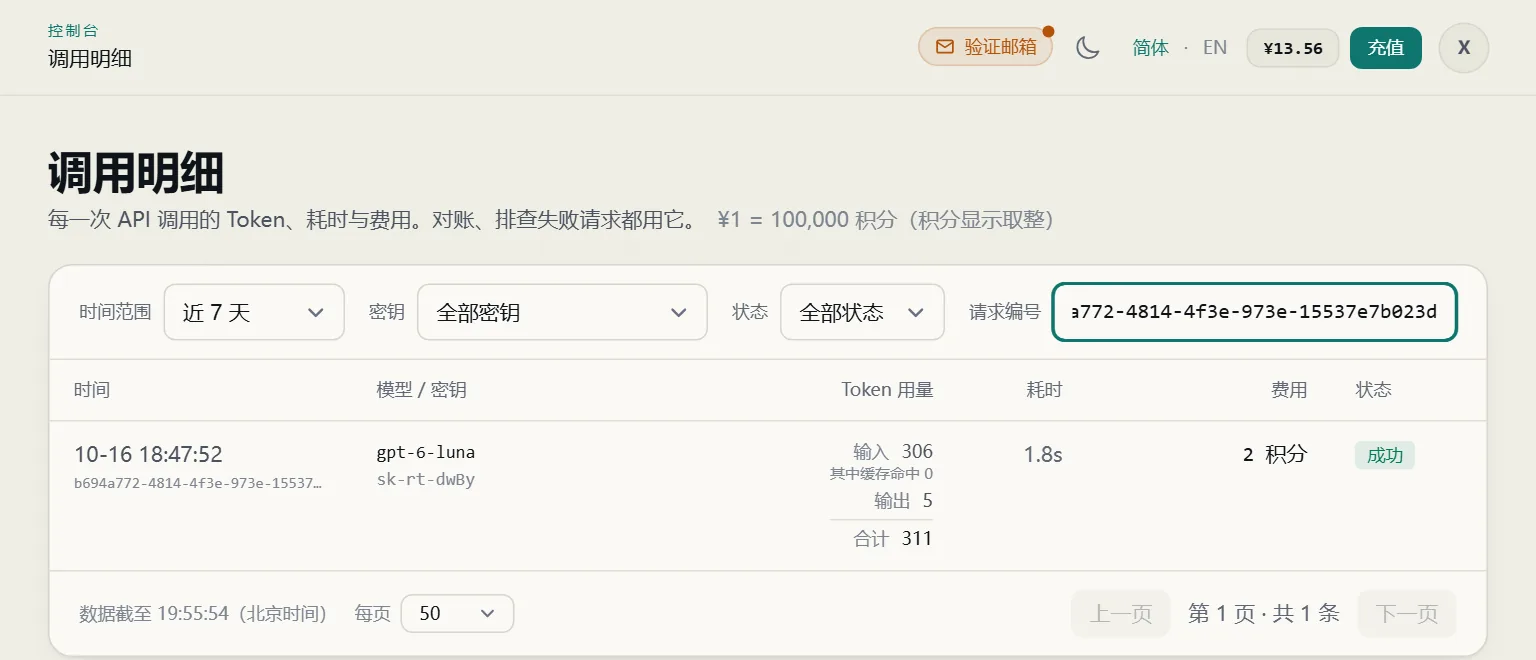Click the 成功 status badge
Image resolution: width=1536 pixels, height=660 pixels.
click(x=1385, y=455)
